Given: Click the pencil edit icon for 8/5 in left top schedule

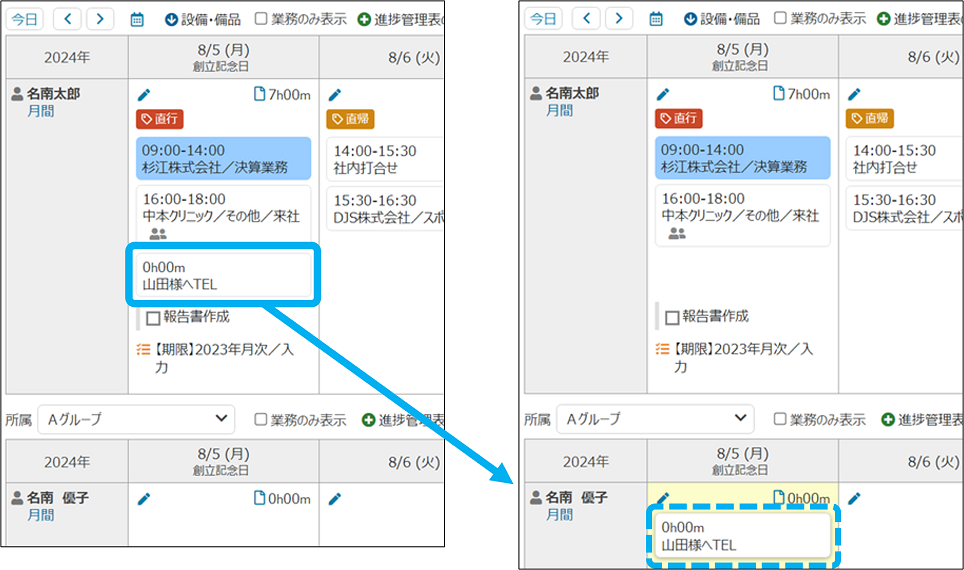Looking at the screenshot, I should click(144, 95).
